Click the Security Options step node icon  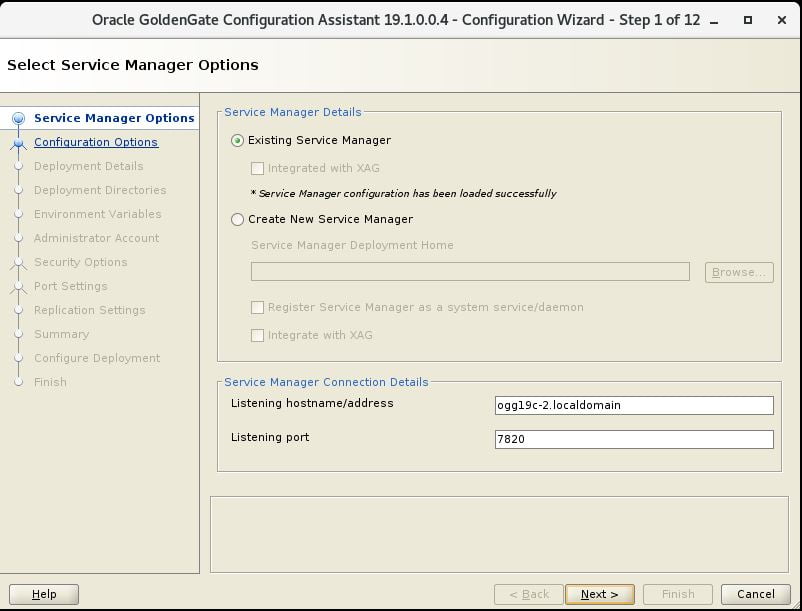pyautogui.click(x=18, y=263)
